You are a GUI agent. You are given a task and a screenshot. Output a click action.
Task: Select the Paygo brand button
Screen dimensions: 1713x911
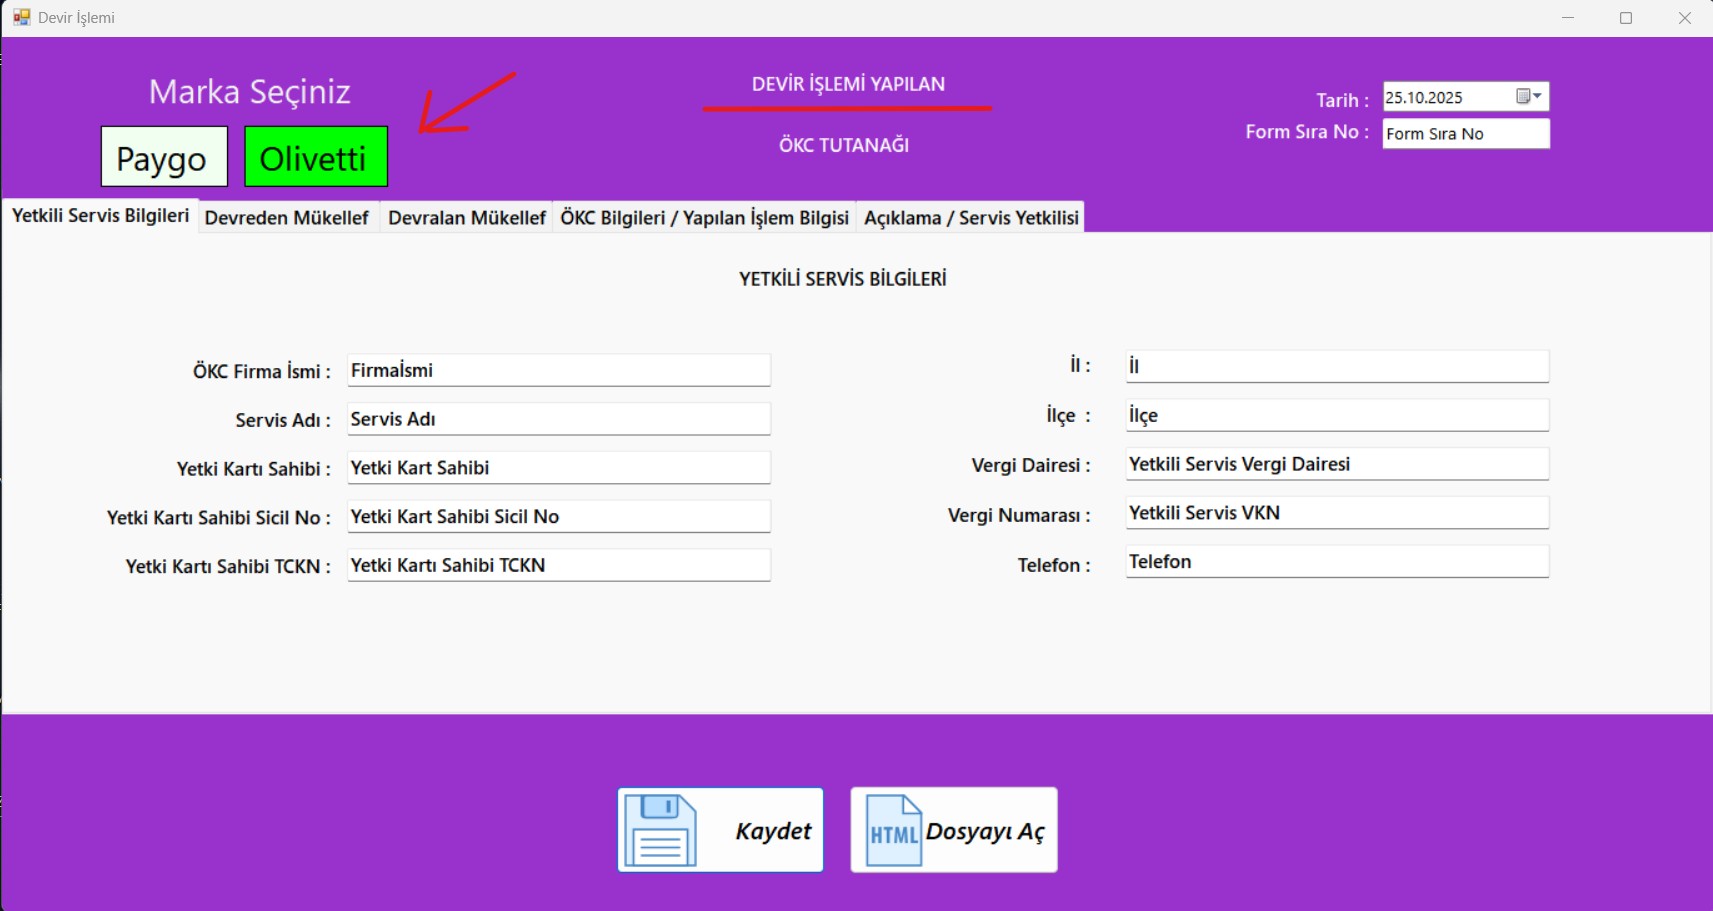[164, 157]
